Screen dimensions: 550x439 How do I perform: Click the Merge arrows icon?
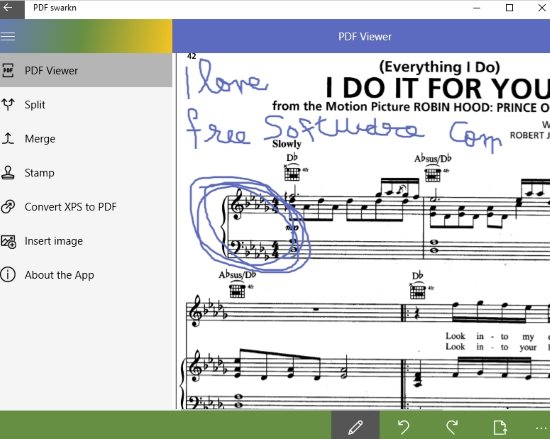(8, 139)
